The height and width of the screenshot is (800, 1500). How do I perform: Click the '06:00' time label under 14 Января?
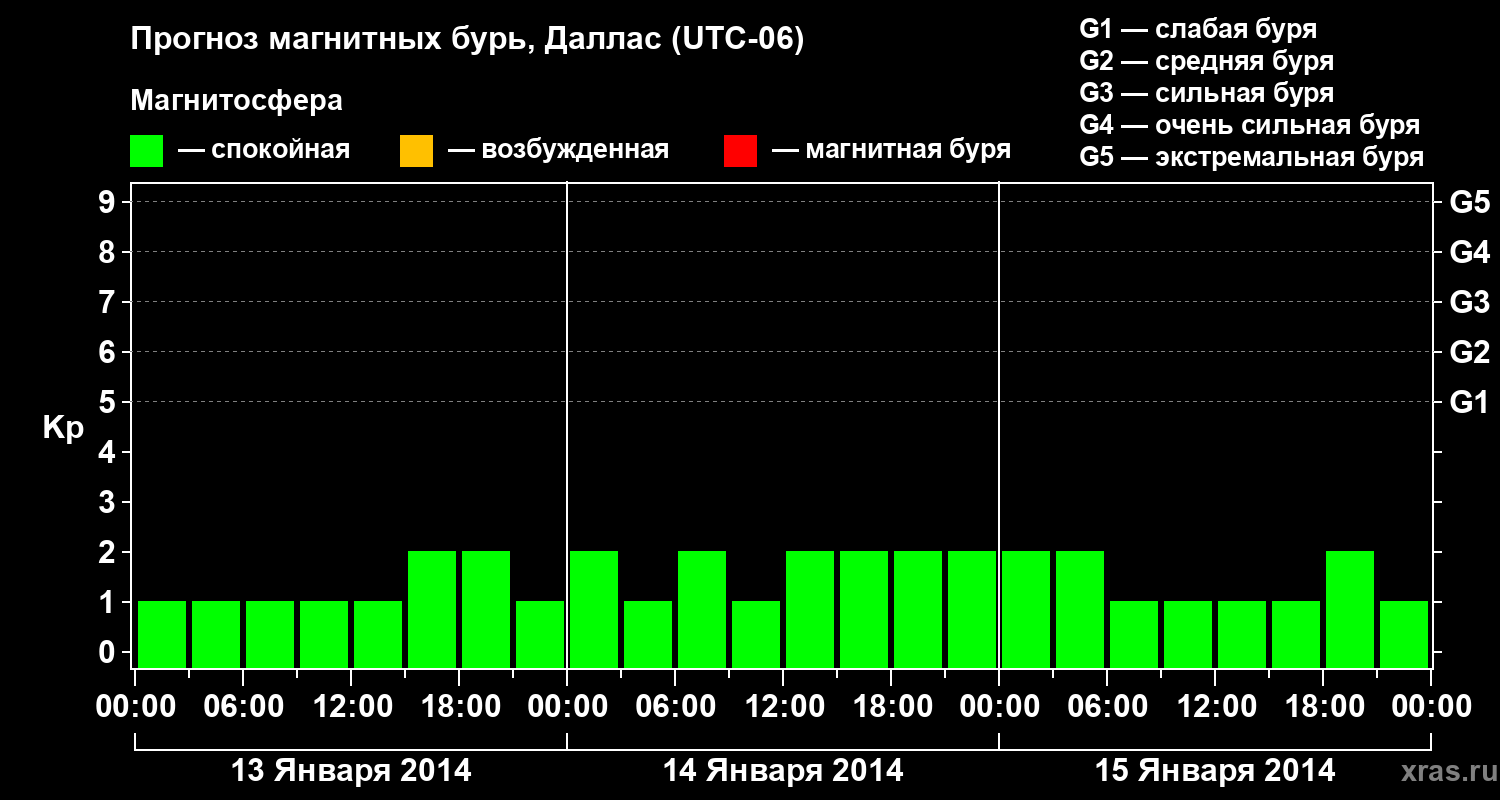pyautogui.click(x=675, y=707)
